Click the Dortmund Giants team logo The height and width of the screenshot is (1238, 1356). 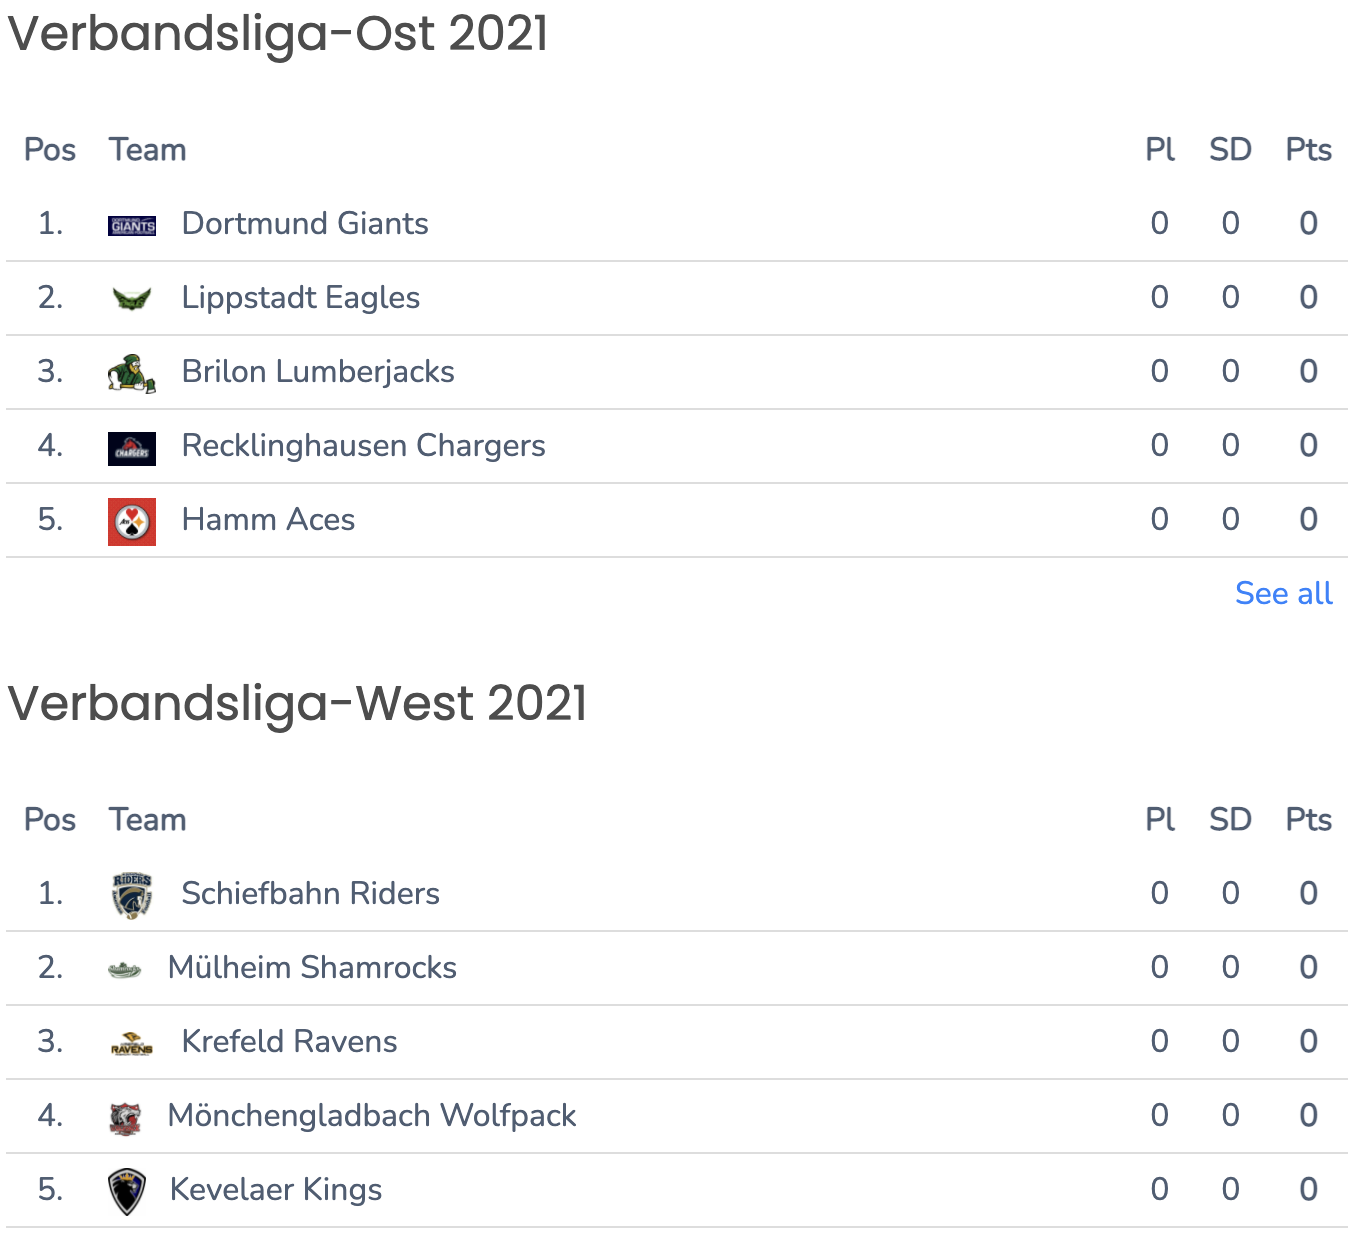pyautogui.click(x=132, y=225)
